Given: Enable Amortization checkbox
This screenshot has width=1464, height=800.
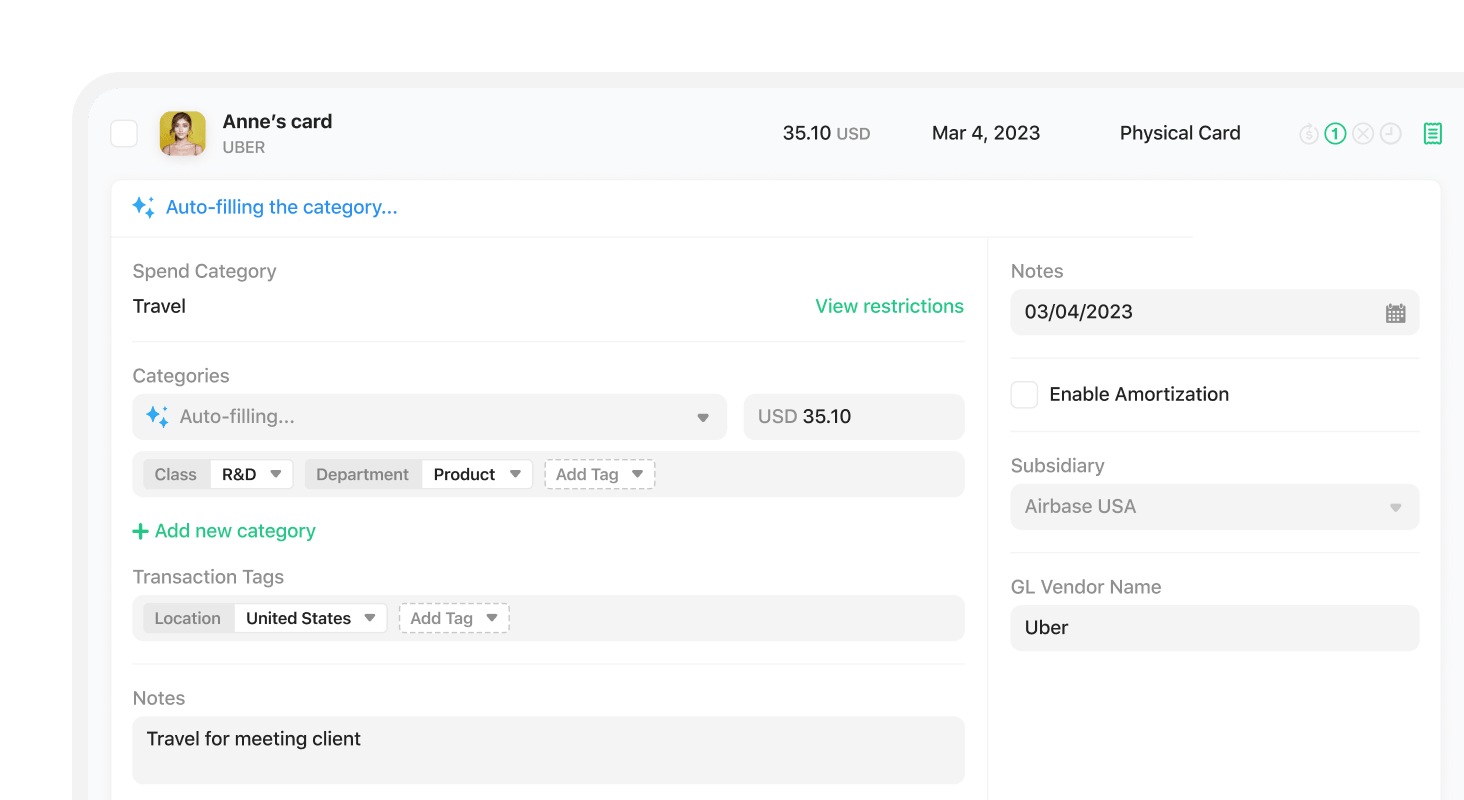Looking at the screenshot, I should (x=1024, y=394).
